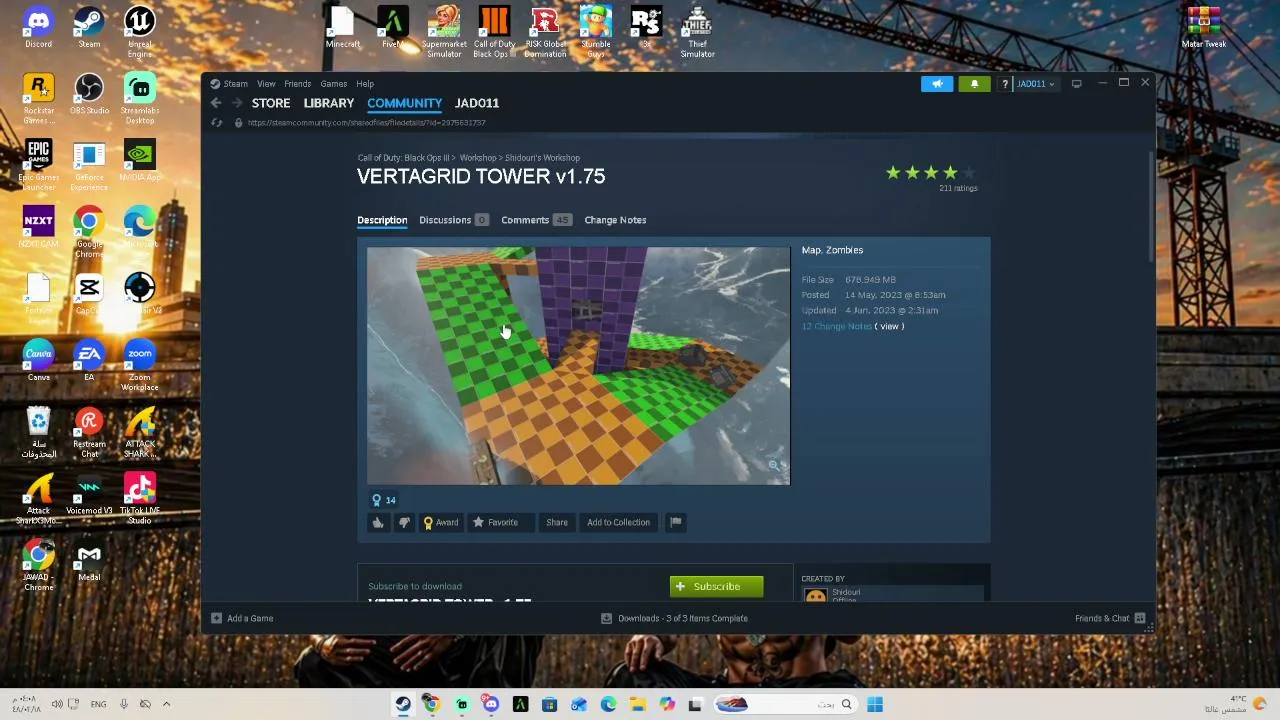
Task: Open Supermarket Simulator desktop shortcut
Action: tap(444, 33)
